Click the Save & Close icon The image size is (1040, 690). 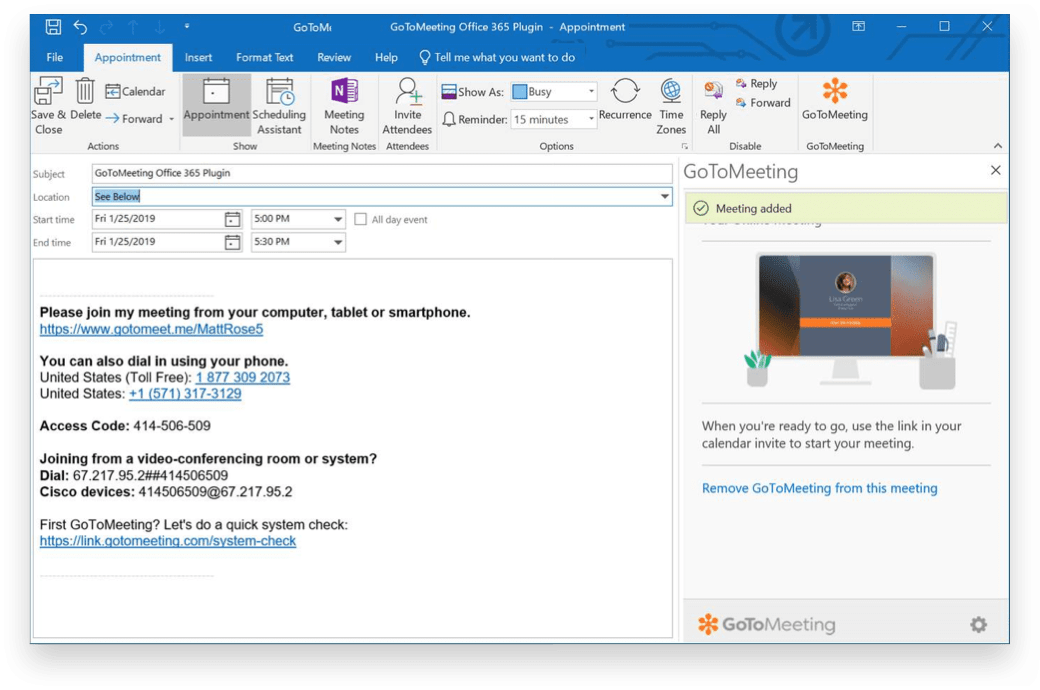(48, 92)
